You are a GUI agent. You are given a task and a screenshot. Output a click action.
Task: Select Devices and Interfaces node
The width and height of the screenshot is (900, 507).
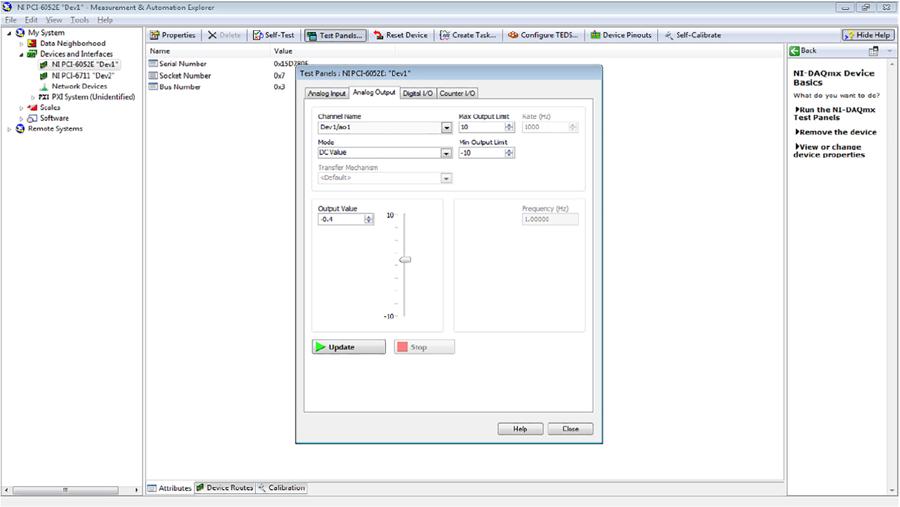(x=76, y=54)
